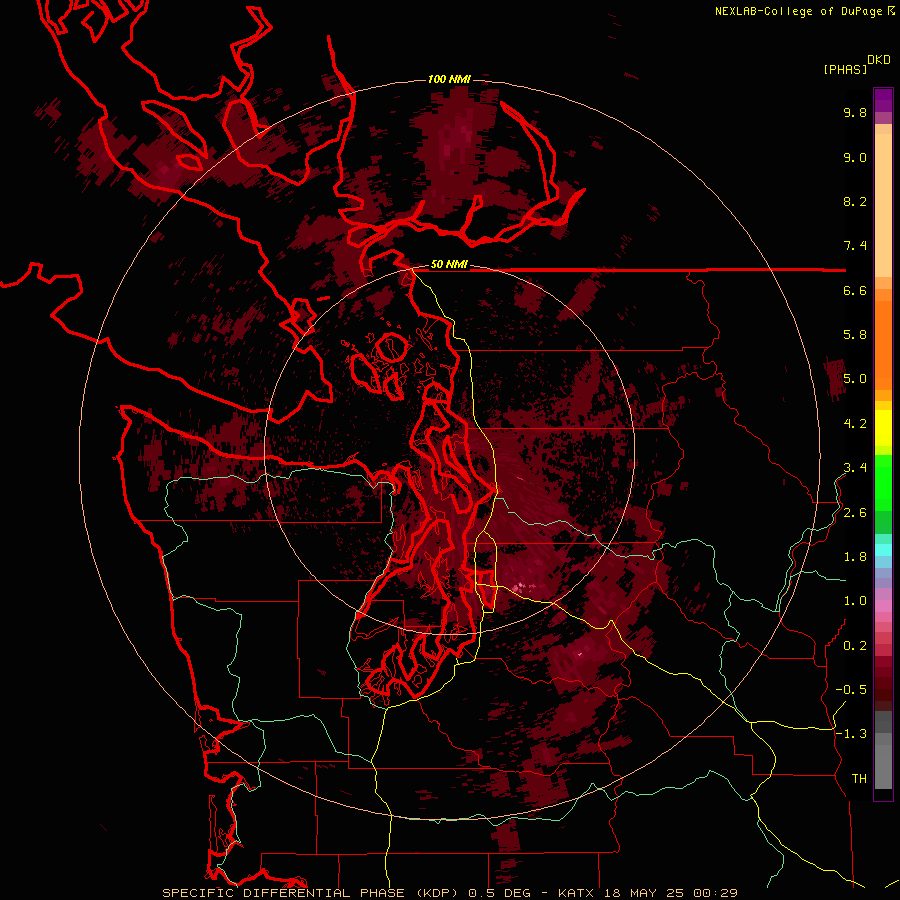Viewport: 900px width, 900px height.
Task: Select the -1.3 scale value
Action: click(851, 734)
